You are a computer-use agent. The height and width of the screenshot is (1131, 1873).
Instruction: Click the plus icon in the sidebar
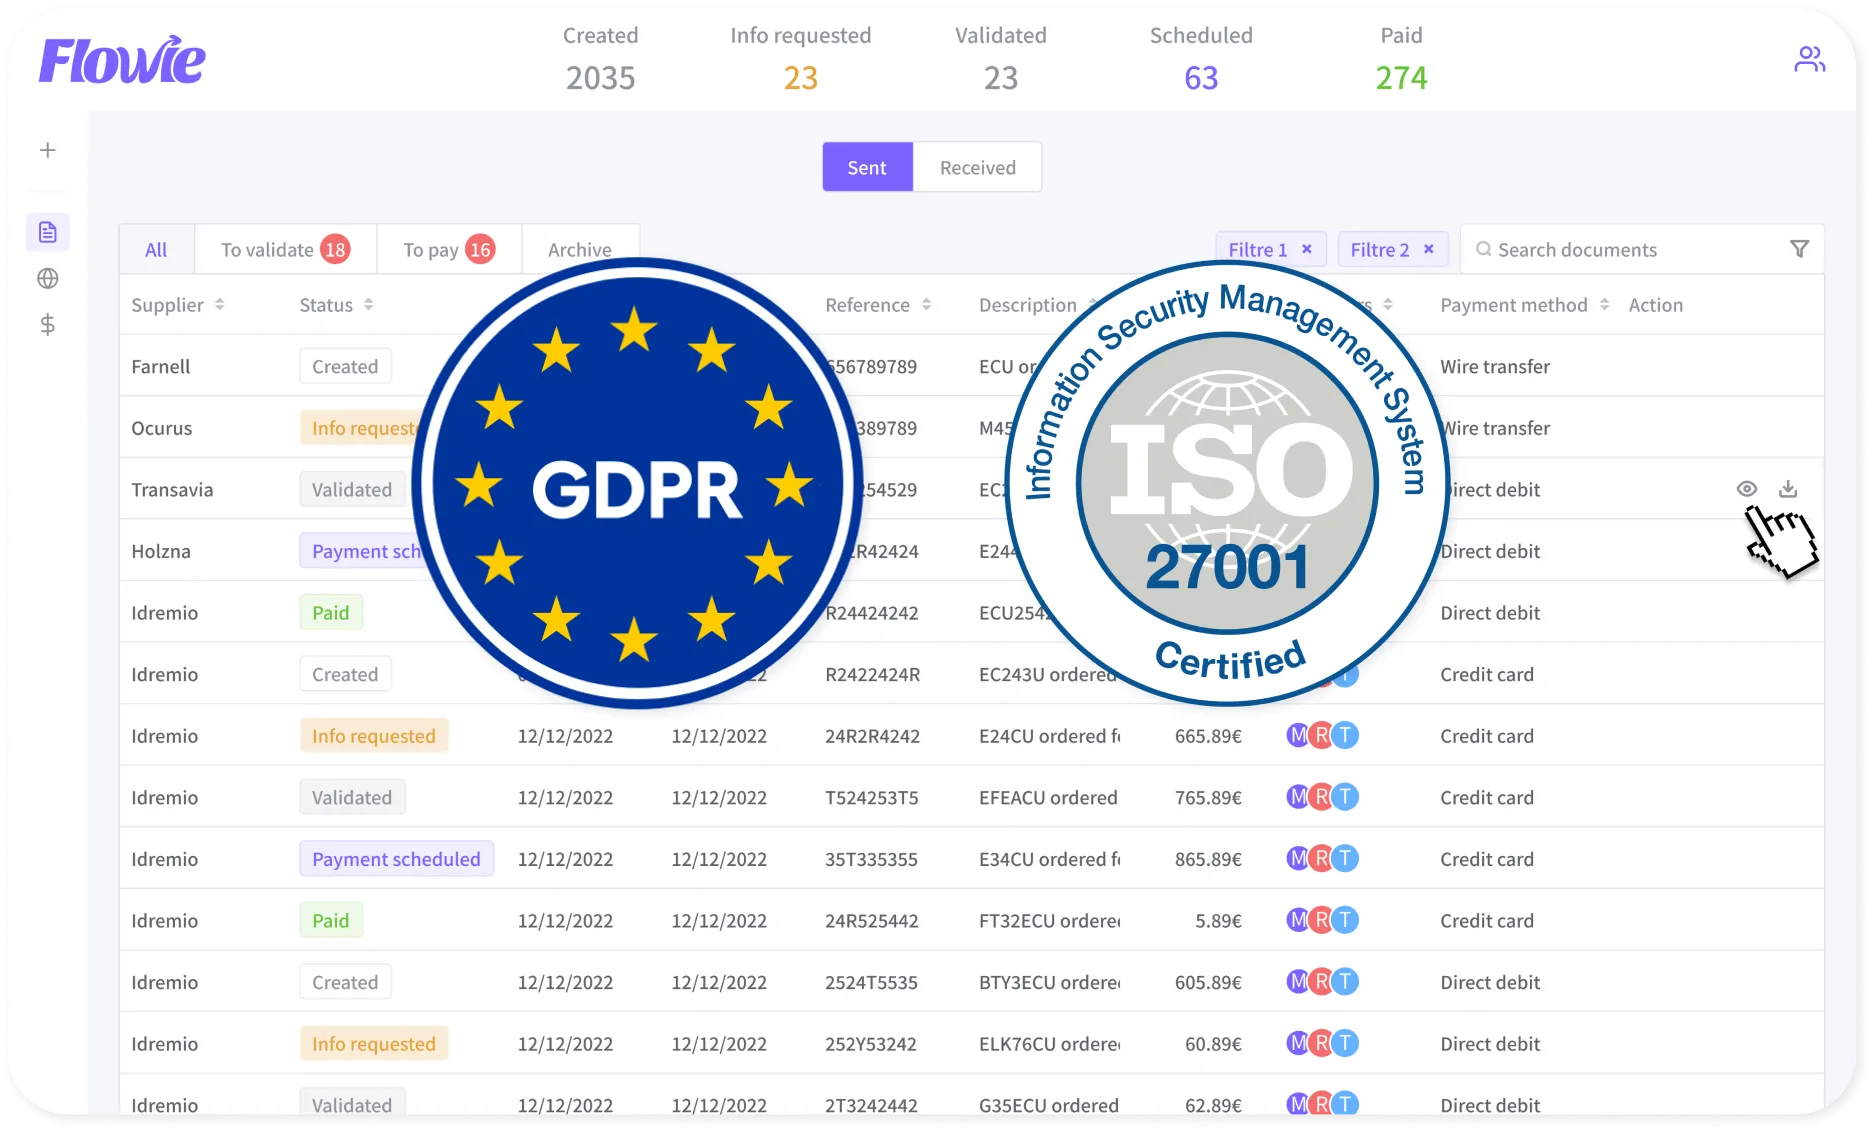coord(47,150)
